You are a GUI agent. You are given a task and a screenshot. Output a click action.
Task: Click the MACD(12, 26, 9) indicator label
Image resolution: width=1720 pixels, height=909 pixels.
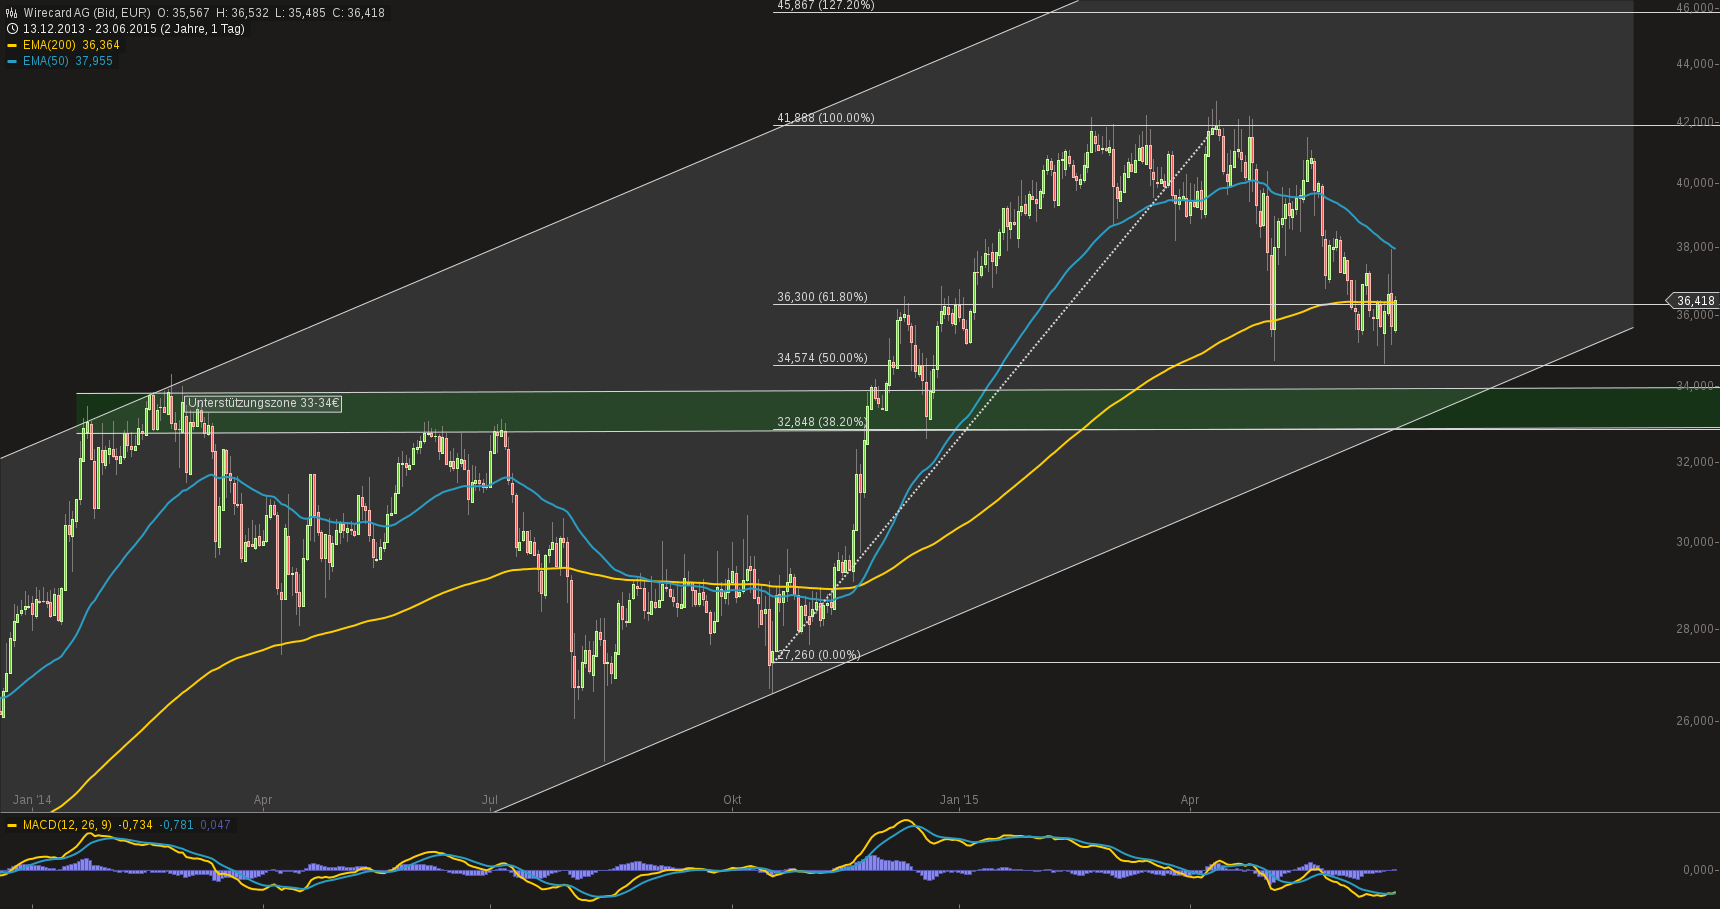(67, 825)
